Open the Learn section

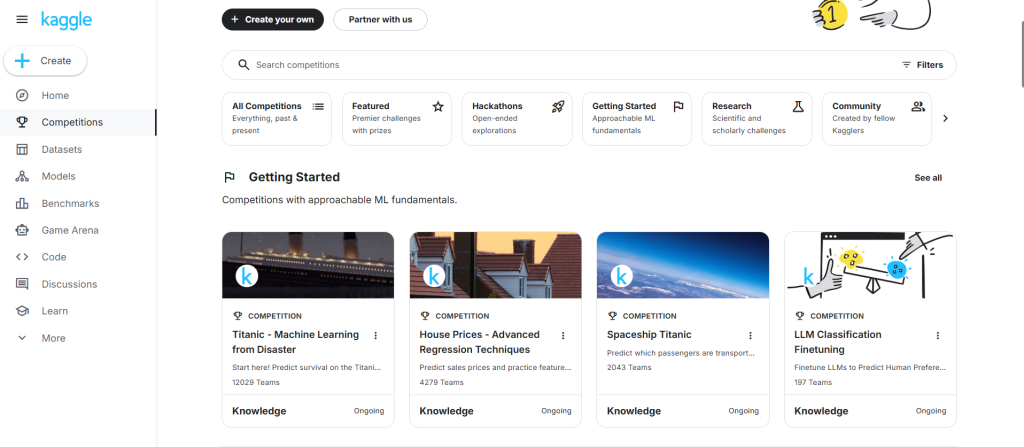(x=54, y=311)
